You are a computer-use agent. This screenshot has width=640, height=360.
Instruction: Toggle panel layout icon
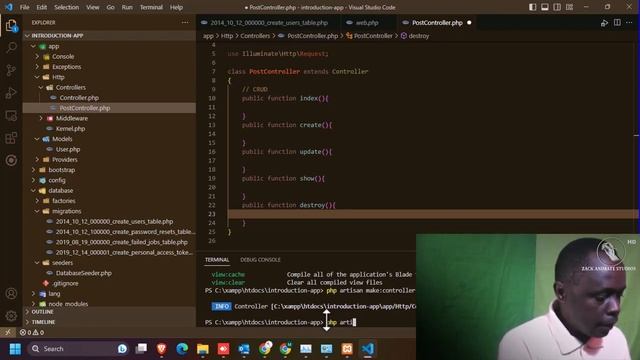545,7
